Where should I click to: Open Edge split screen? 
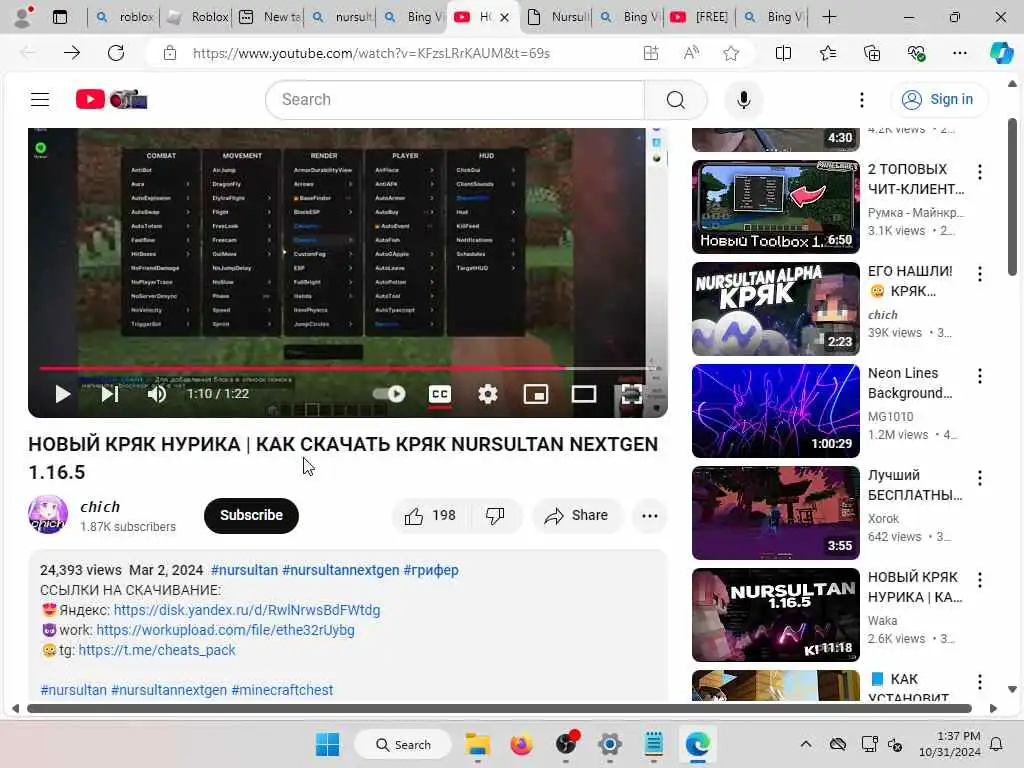pyautogui.click(x=783, y=53)
